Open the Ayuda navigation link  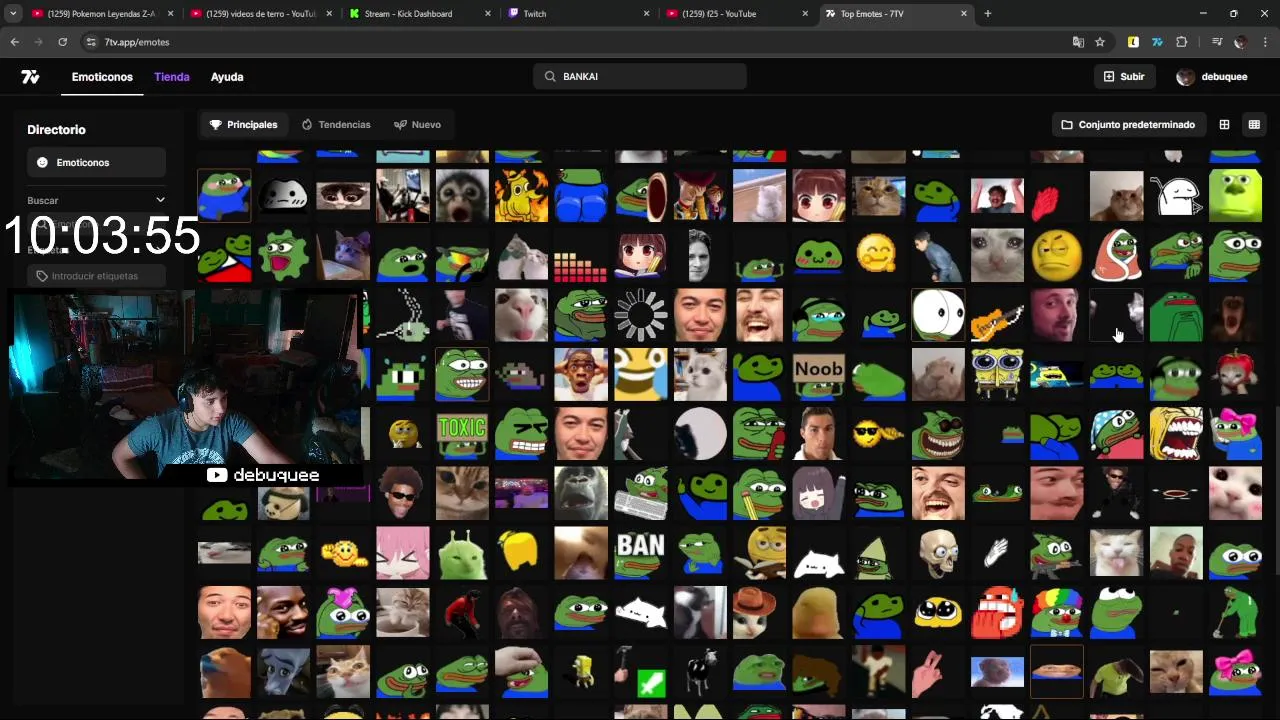coord(227,77)
